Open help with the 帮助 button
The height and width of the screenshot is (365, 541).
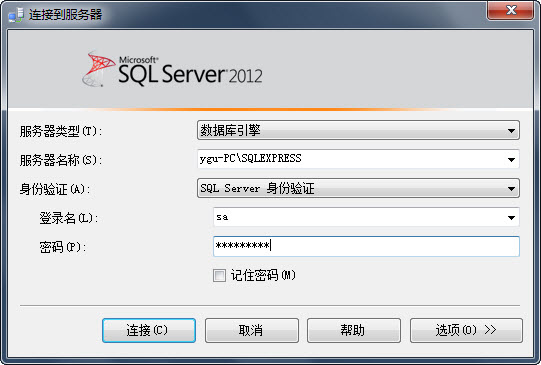pyautogui.click(x=354, y=330)
